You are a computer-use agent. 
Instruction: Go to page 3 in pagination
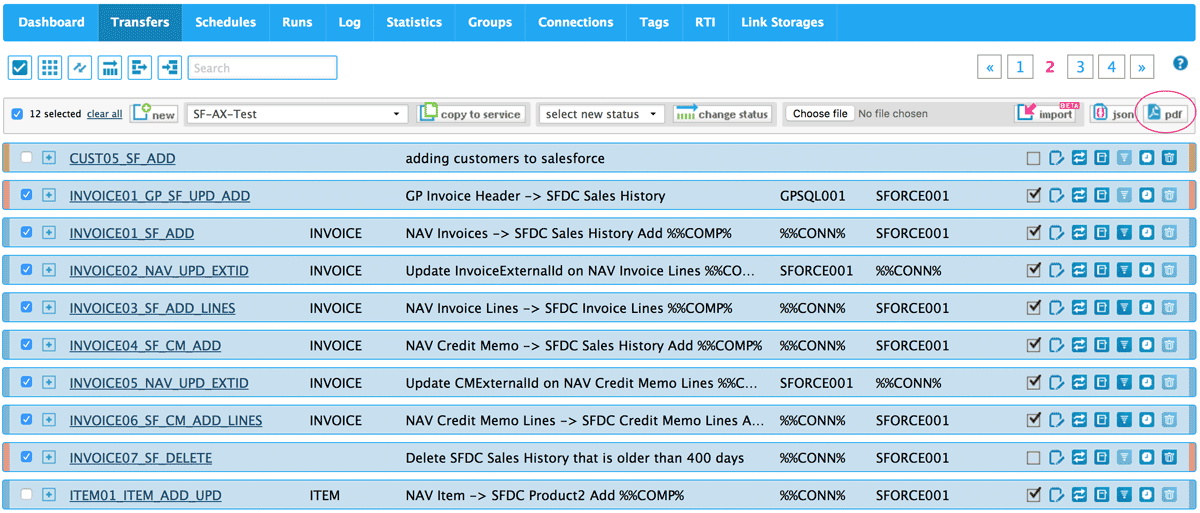[1079, 67]
